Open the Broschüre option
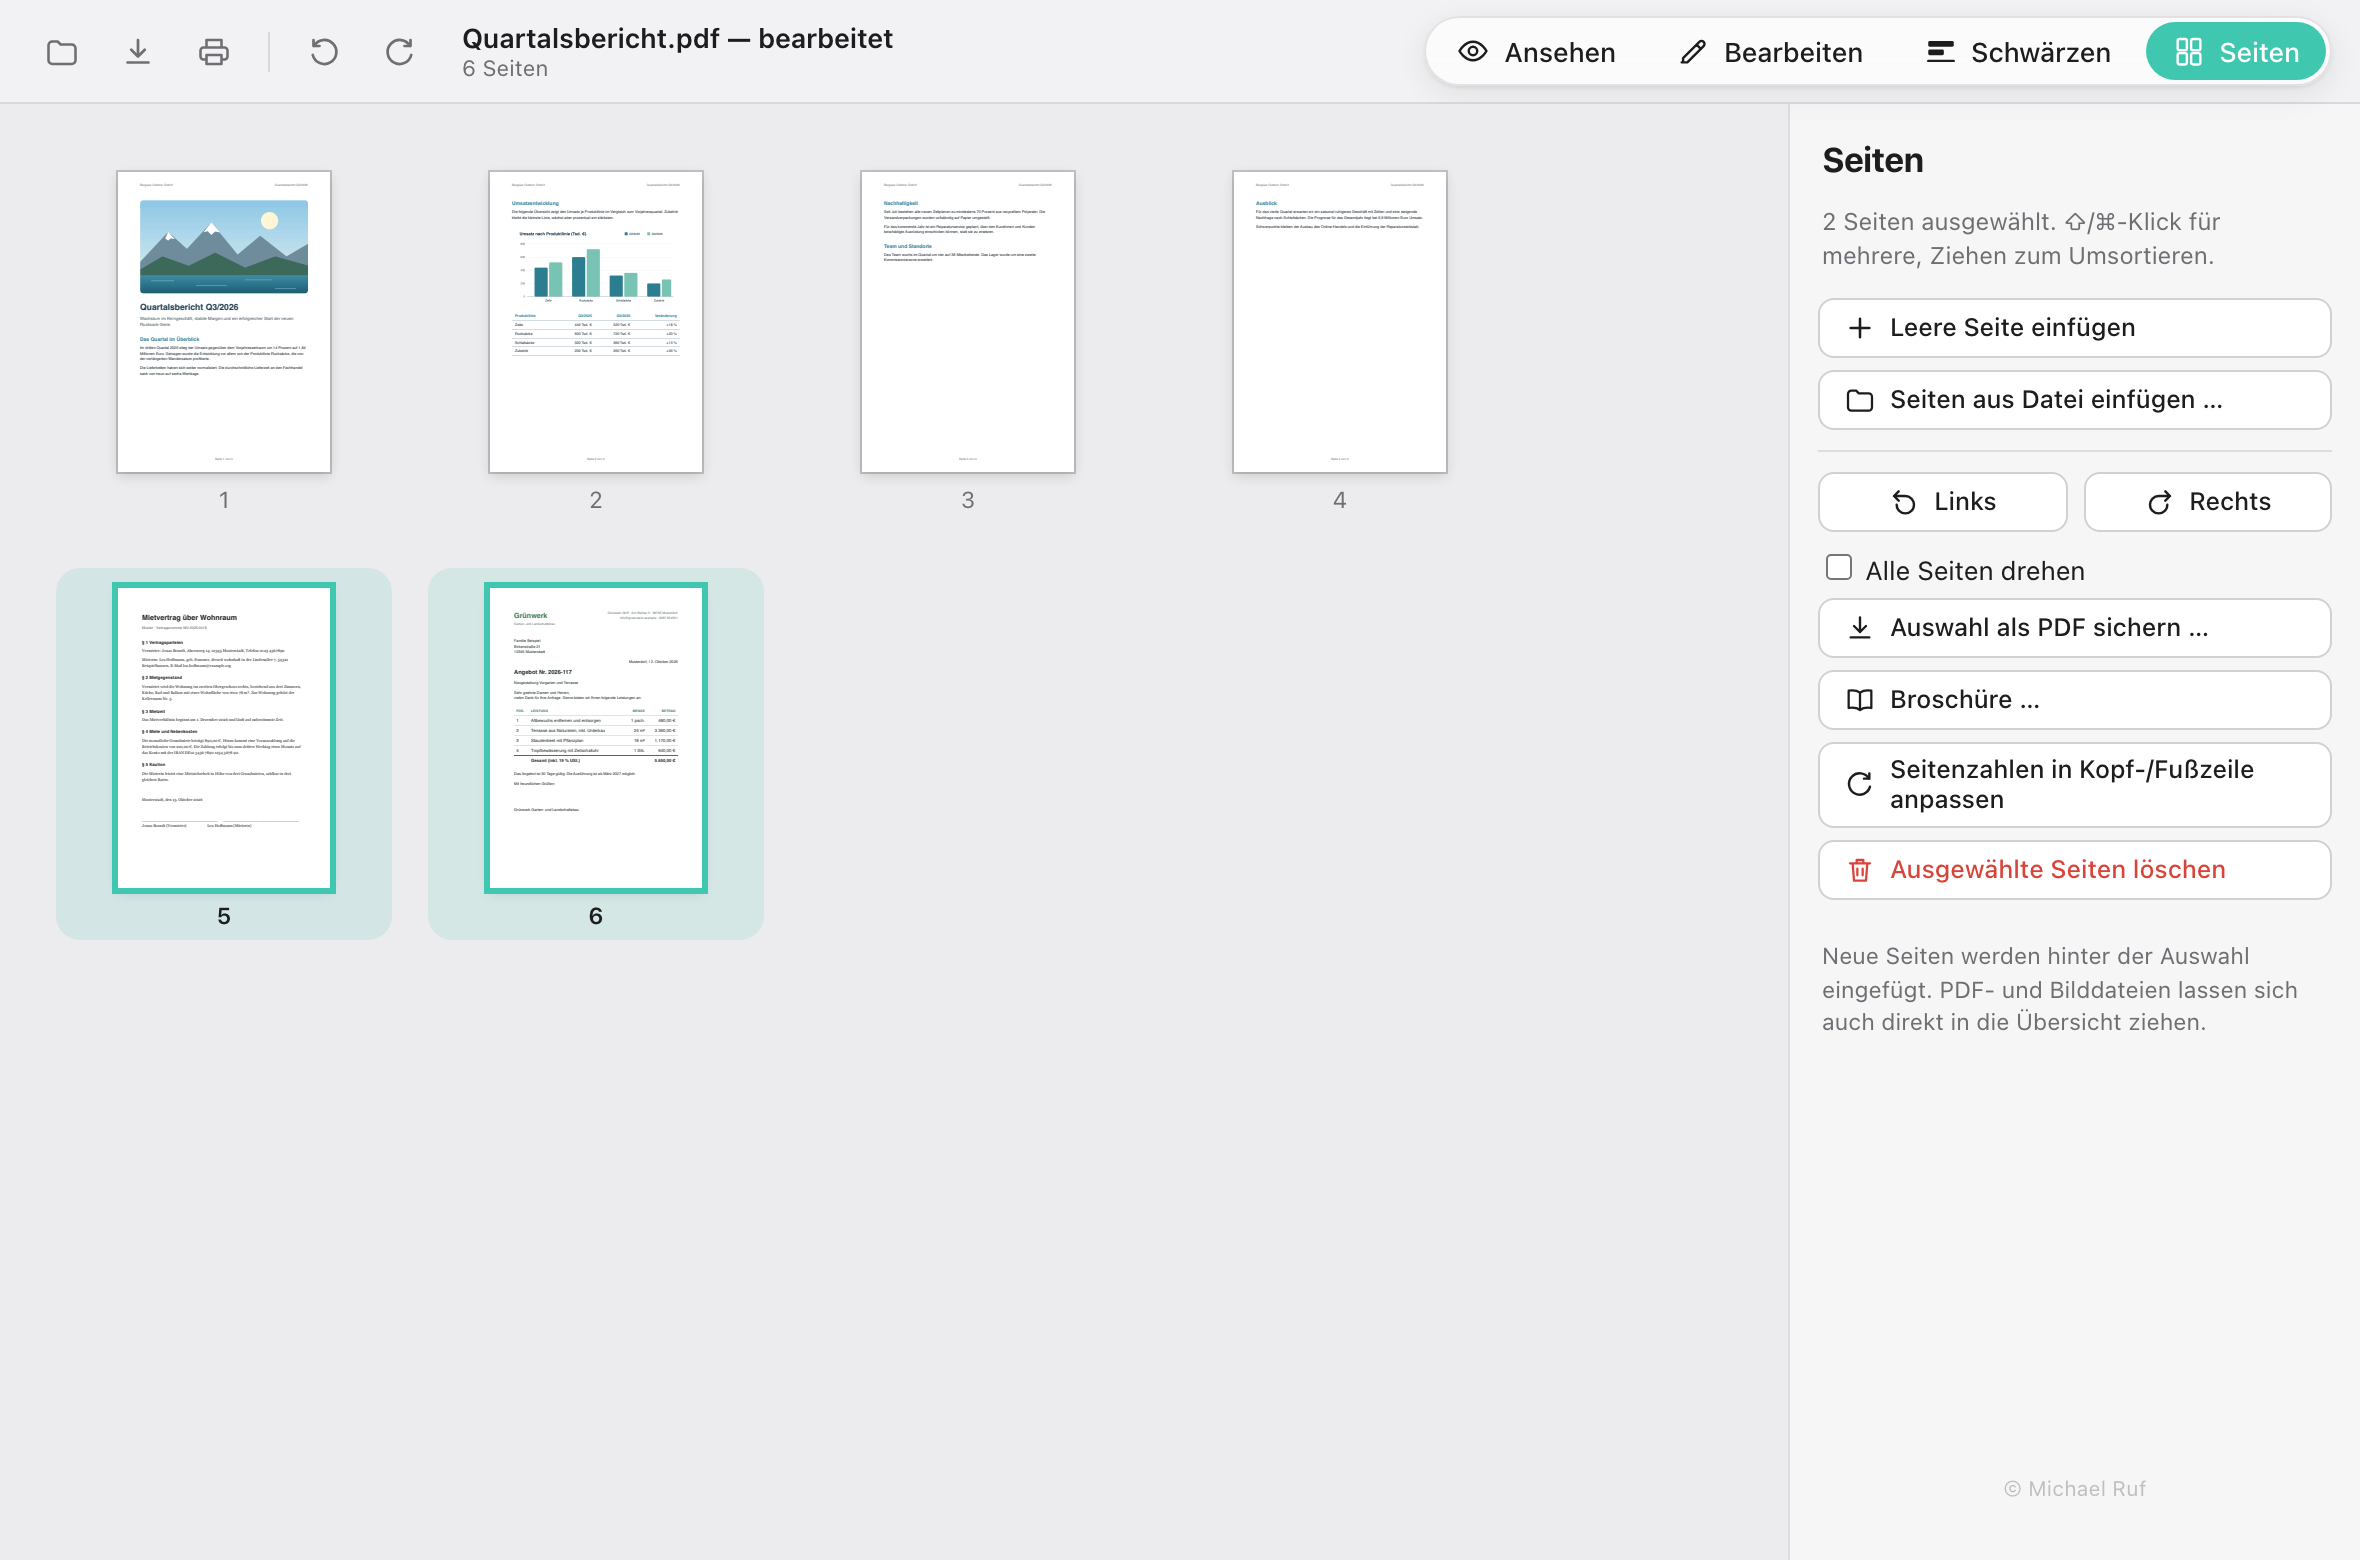This screenshot has height=1560, width=2360. click(2074, 700)
